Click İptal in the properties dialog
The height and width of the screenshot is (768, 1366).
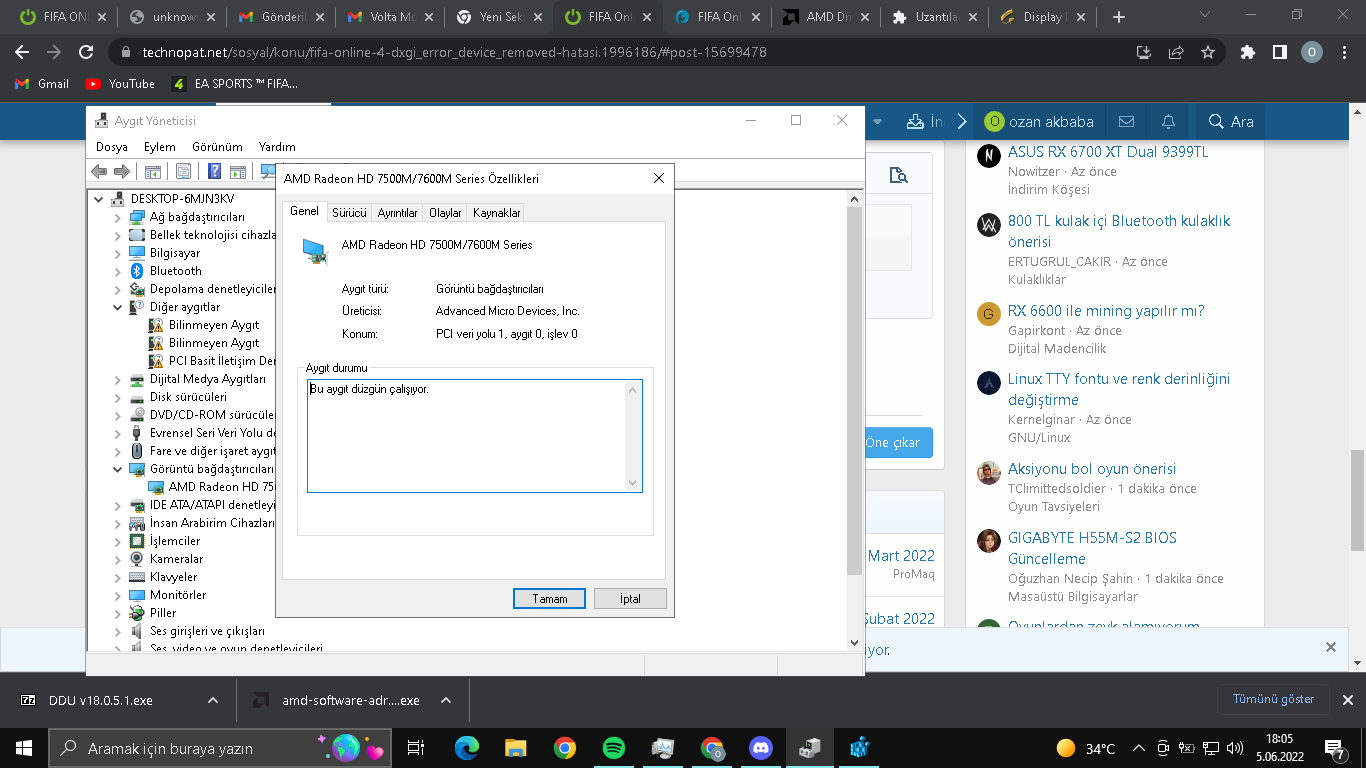(630, 599)
